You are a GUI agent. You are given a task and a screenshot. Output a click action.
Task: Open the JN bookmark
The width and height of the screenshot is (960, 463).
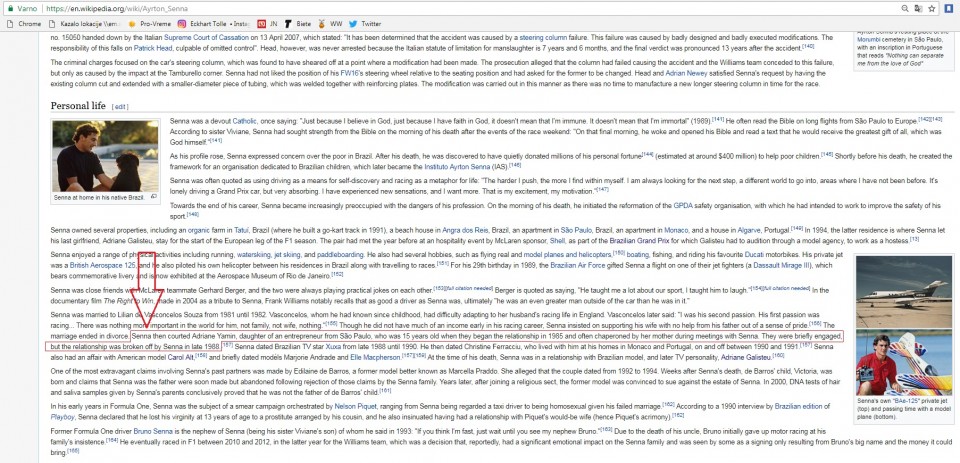267,24
